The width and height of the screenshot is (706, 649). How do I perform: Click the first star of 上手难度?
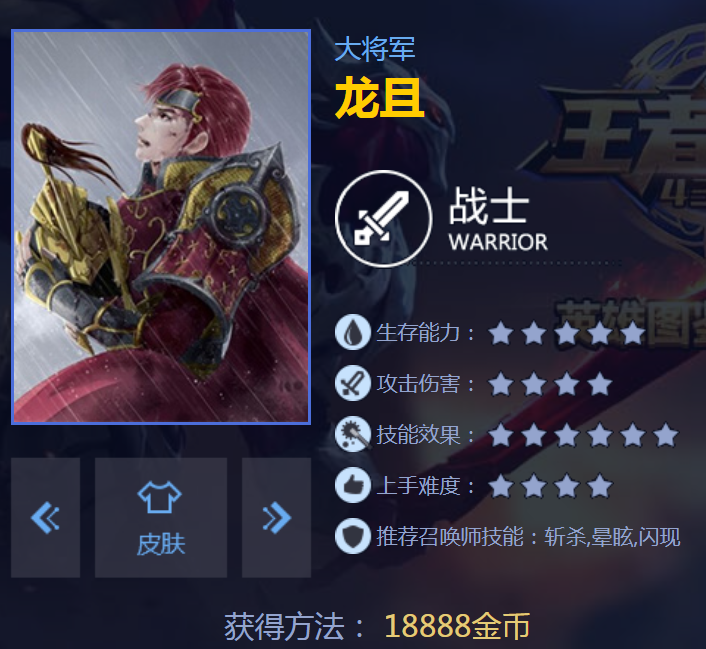pos(501,486)
